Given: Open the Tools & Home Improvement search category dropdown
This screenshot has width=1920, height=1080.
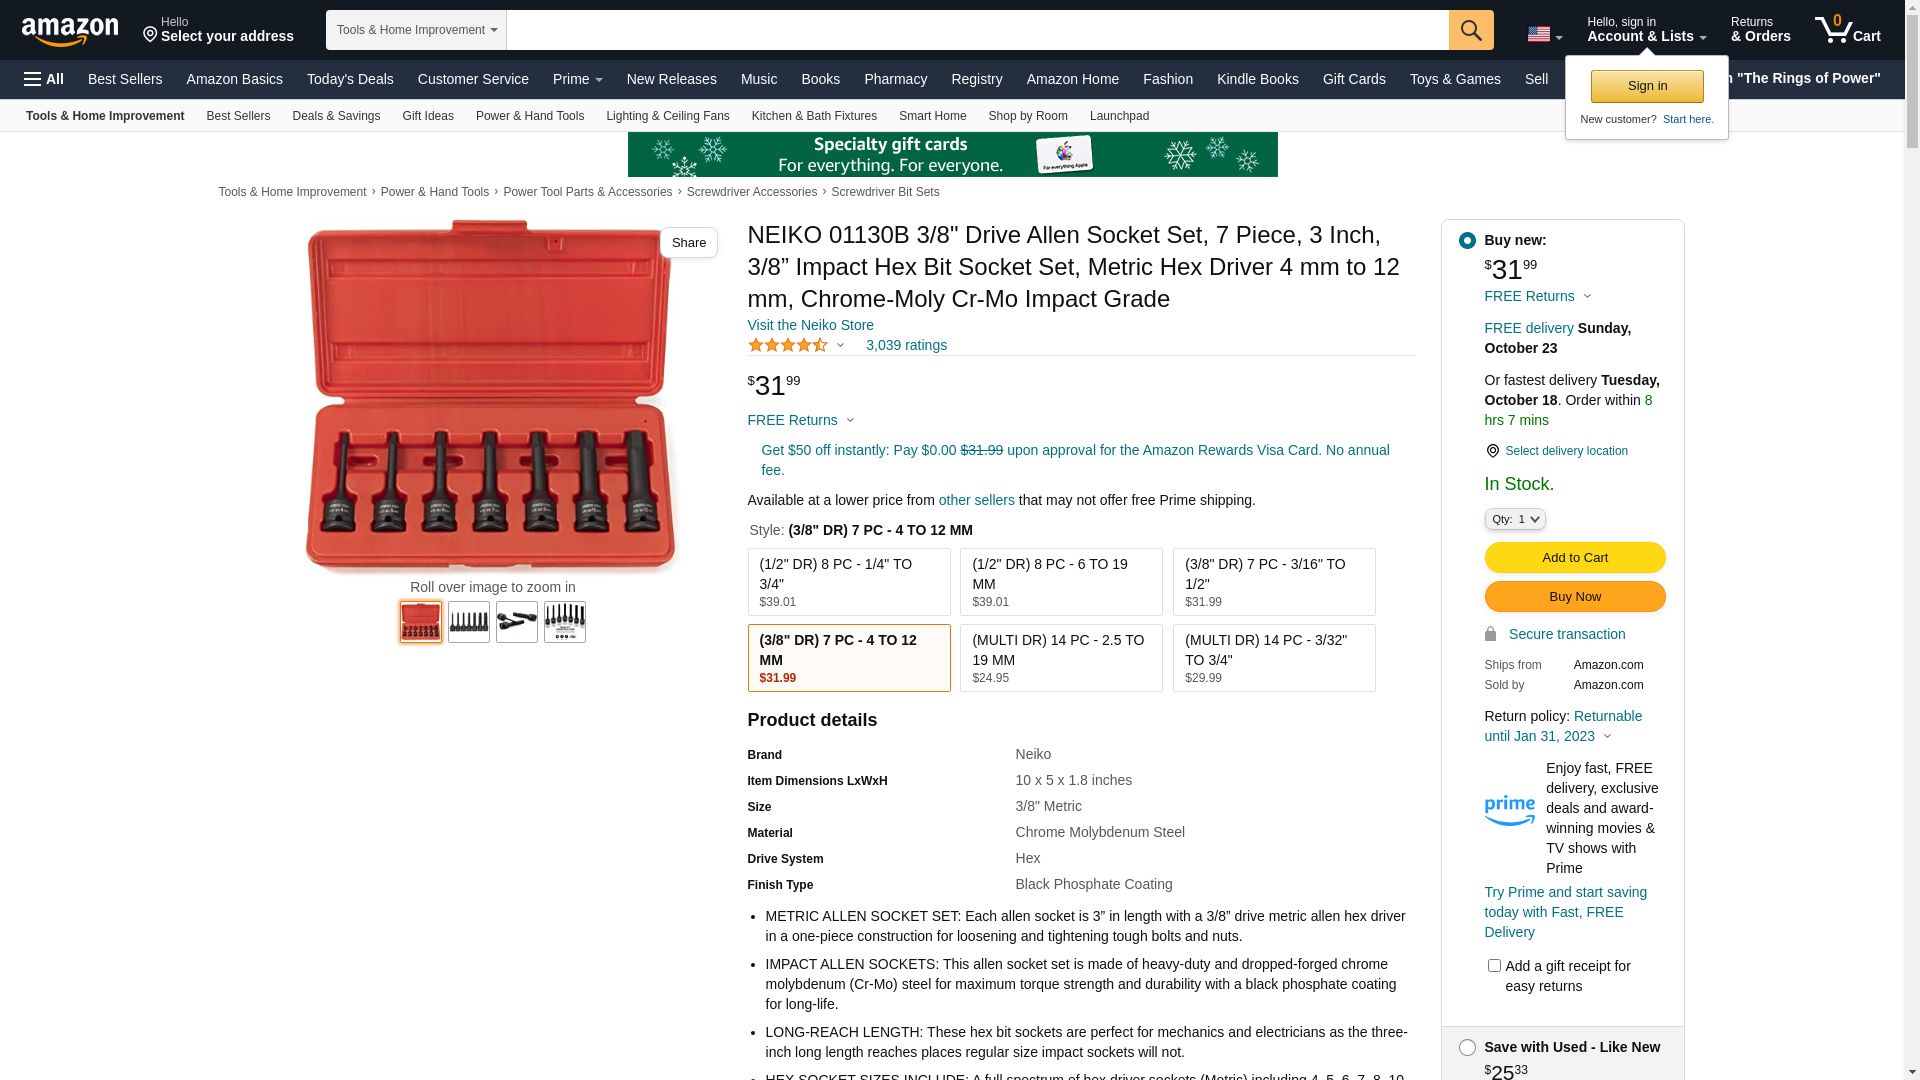Looking at the screenshot, I should click(416, 30).
